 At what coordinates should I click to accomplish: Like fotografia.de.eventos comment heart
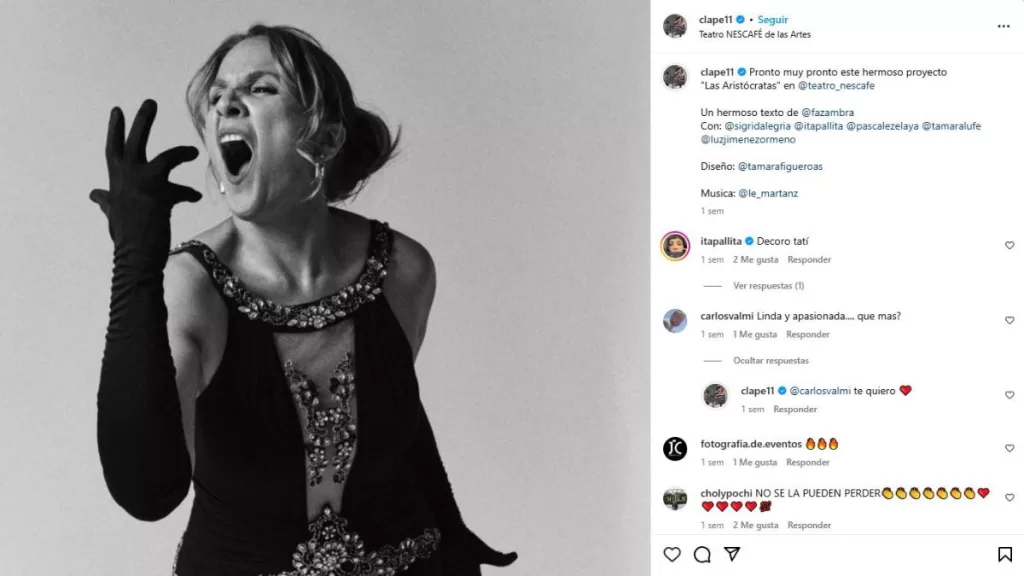pos(1009,448)
